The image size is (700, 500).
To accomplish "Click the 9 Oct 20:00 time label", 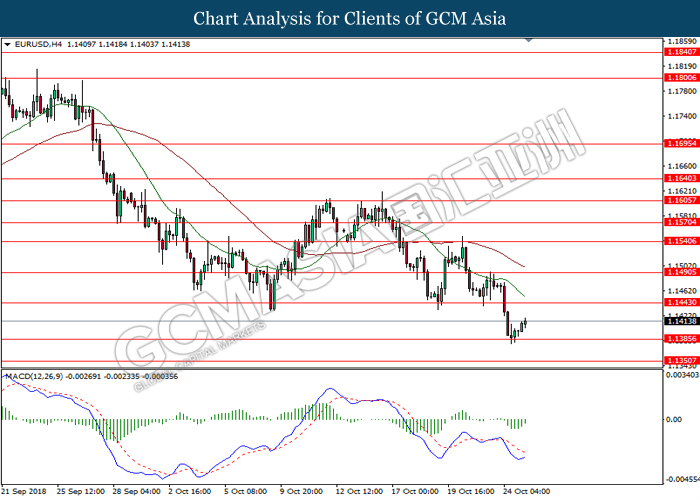I will click(301, 492).
